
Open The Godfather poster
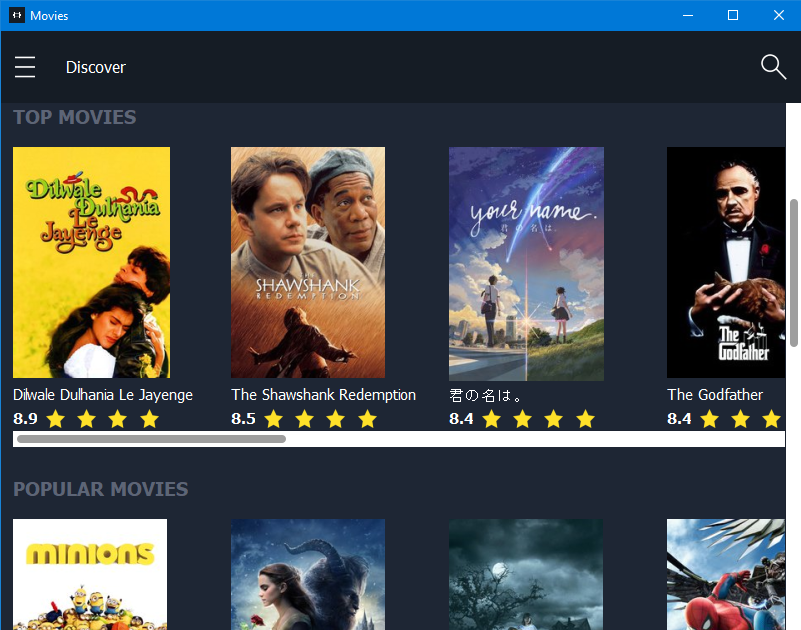[726, 263]
